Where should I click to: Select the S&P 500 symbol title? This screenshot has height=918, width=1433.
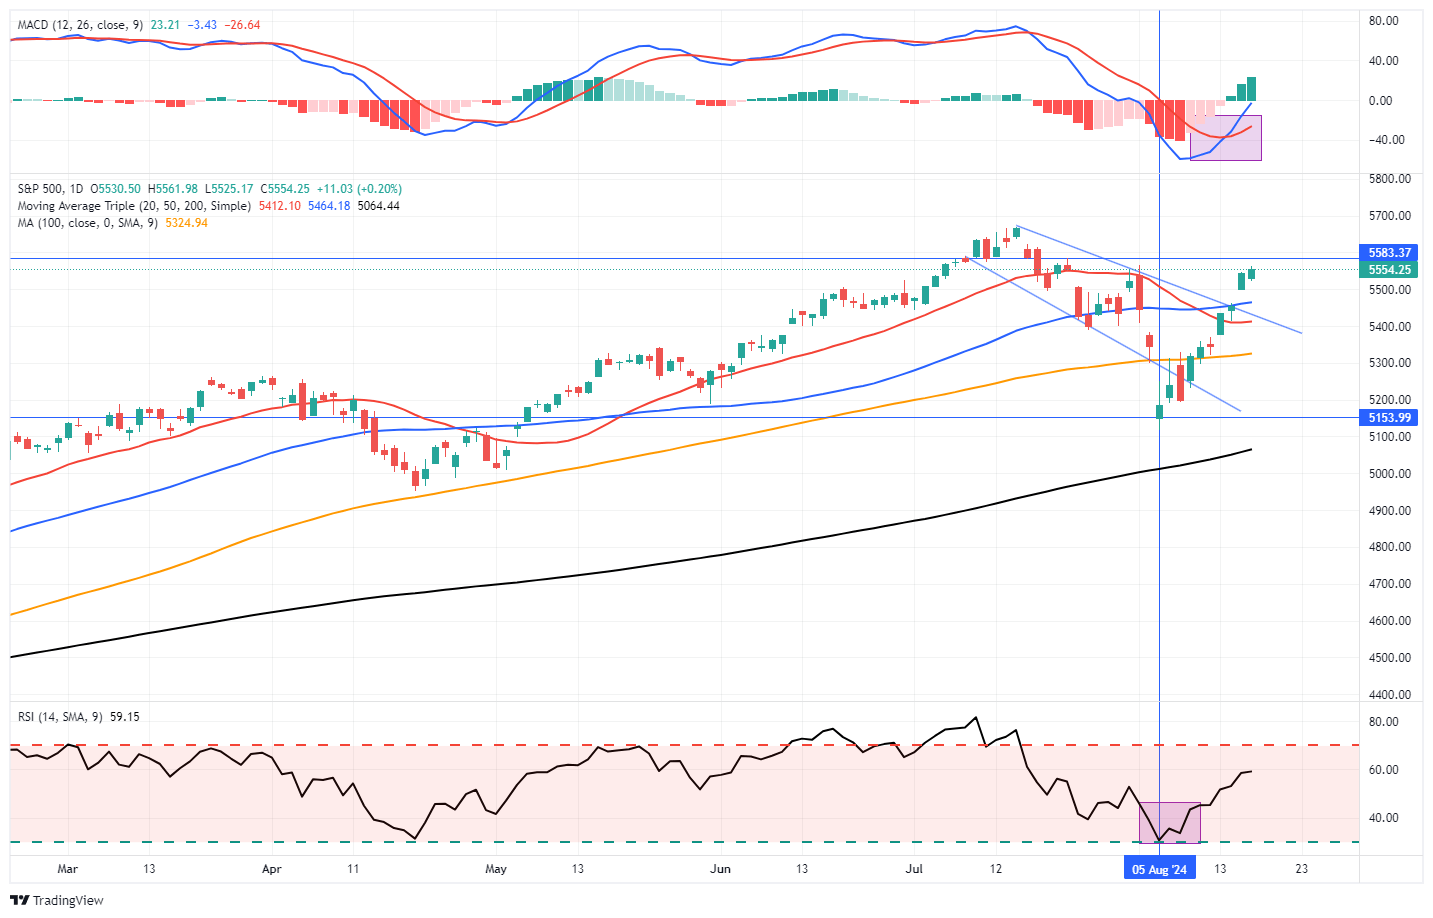pos(40,189)
